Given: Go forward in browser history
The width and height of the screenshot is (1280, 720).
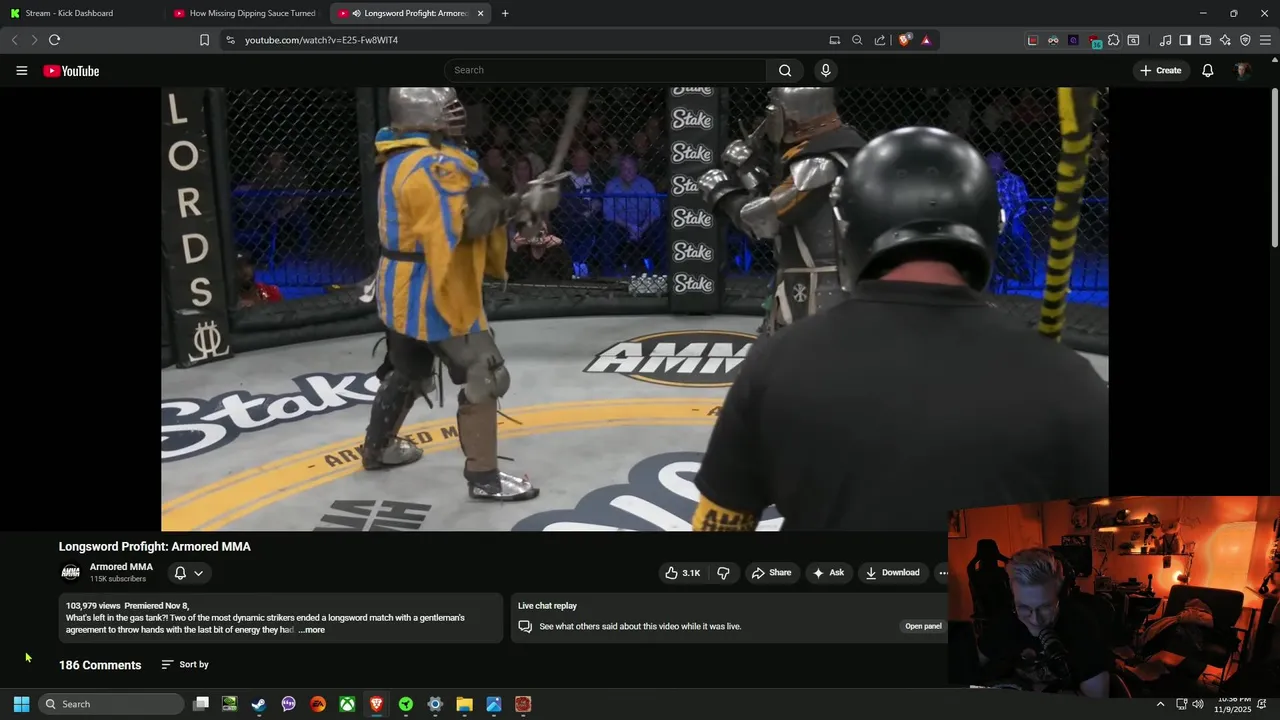Looking at the screenshot, I should point(34,40).
